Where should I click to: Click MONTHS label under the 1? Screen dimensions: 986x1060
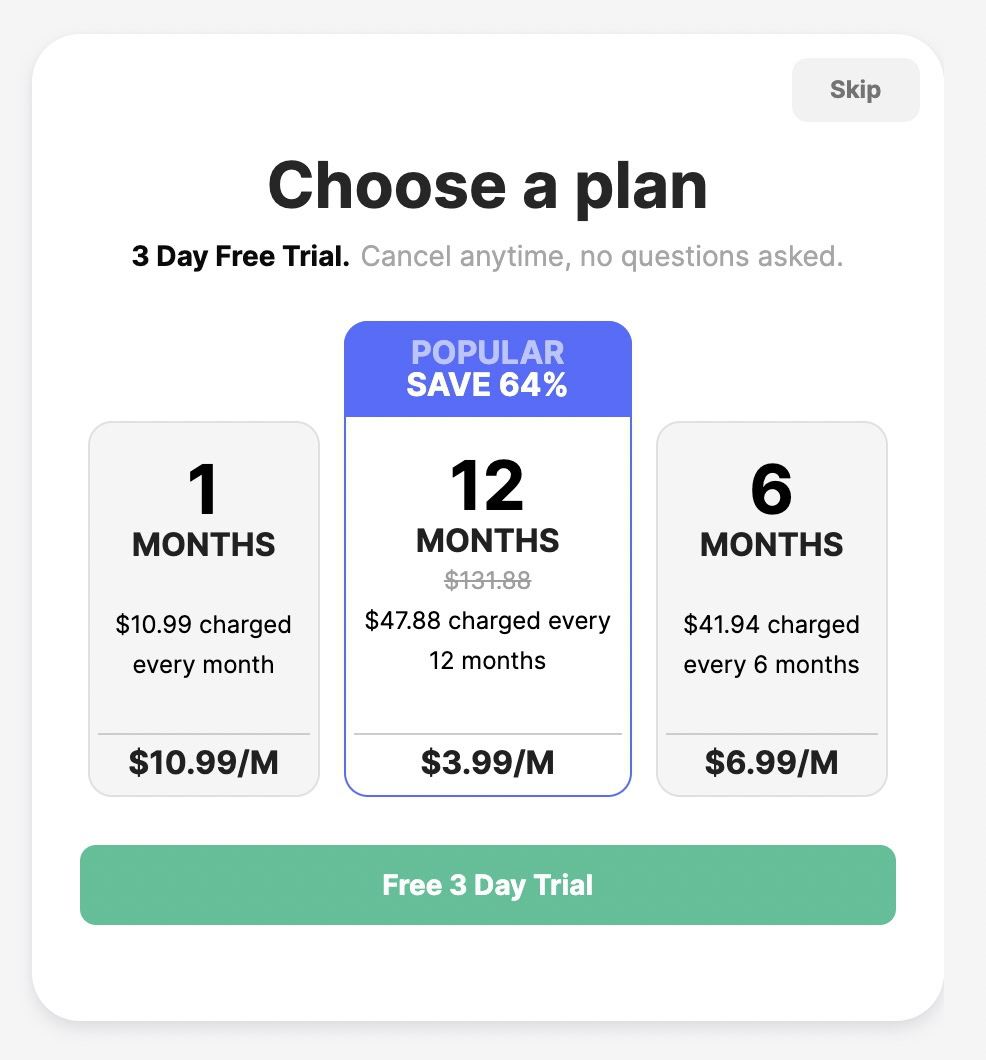click(204, 545)
